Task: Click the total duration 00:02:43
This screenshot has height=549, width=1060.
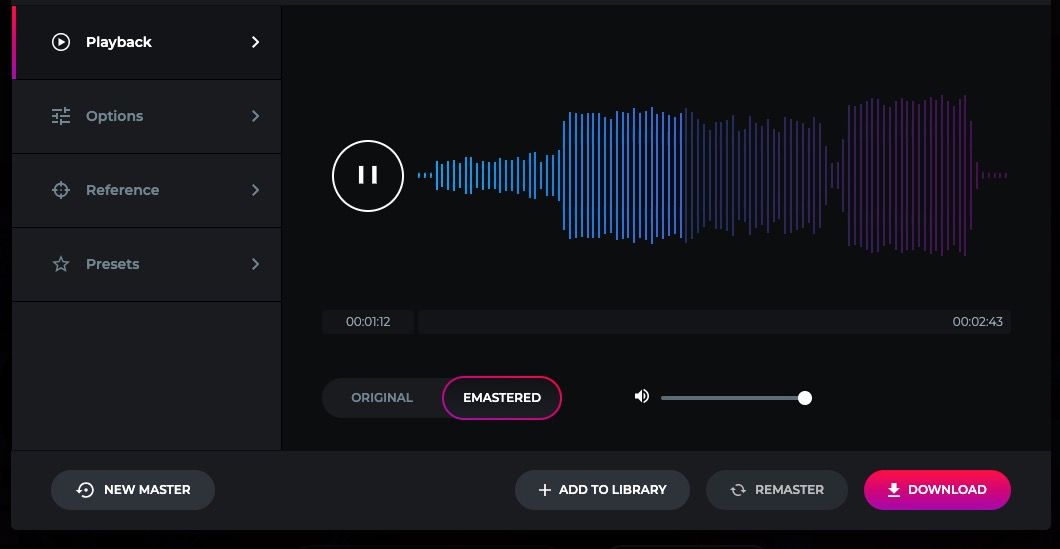Action: pyautogui.click(x=978, y=322)
